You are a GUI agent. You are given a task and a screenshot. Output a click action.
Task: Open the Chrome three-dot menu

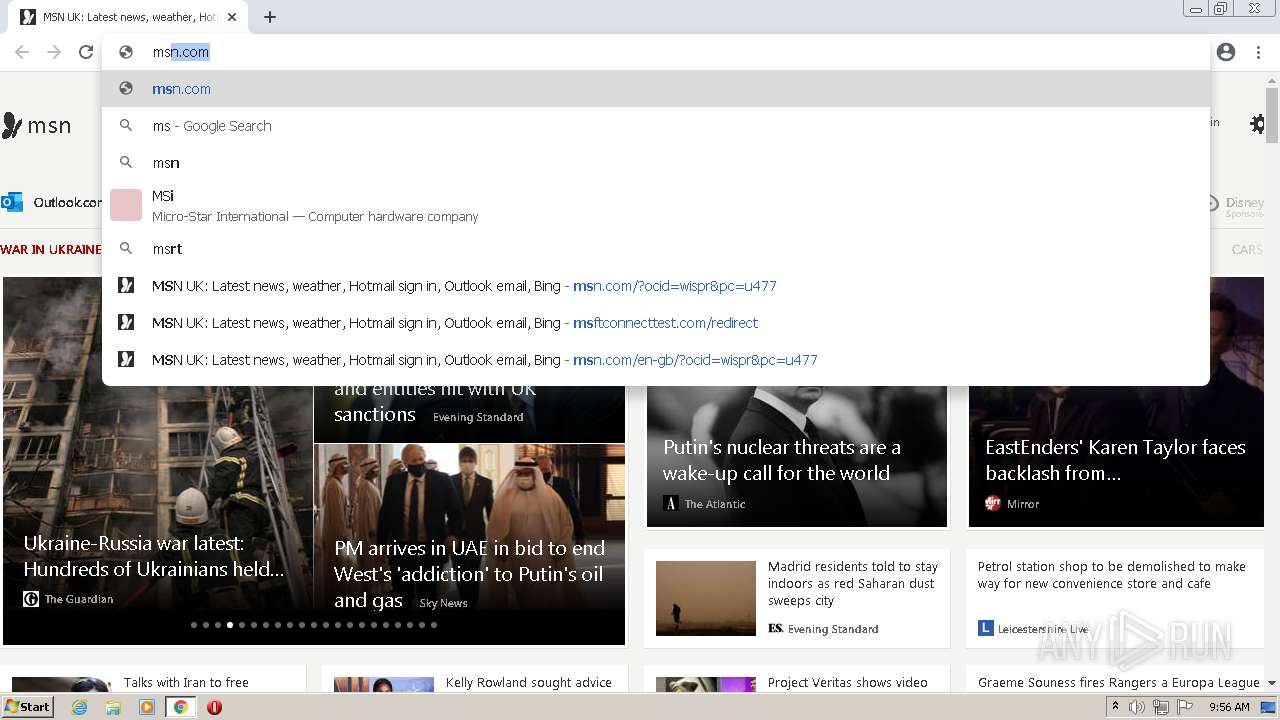click(x=1258, y=52)
